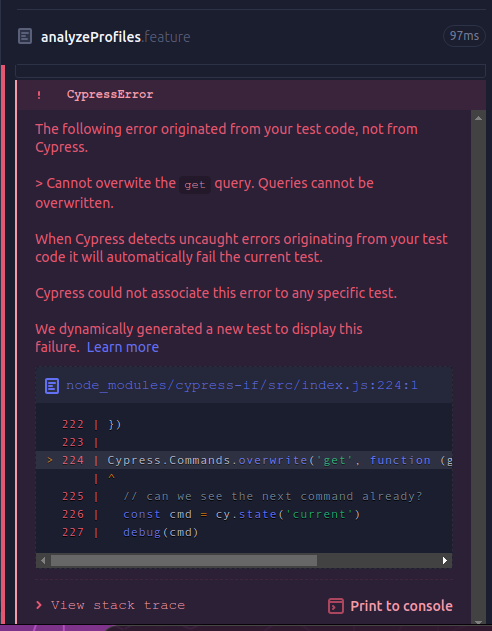This screenshot has width=492, height=631.
Task: Expand View stack trace
Action: (x=111, y=605)
